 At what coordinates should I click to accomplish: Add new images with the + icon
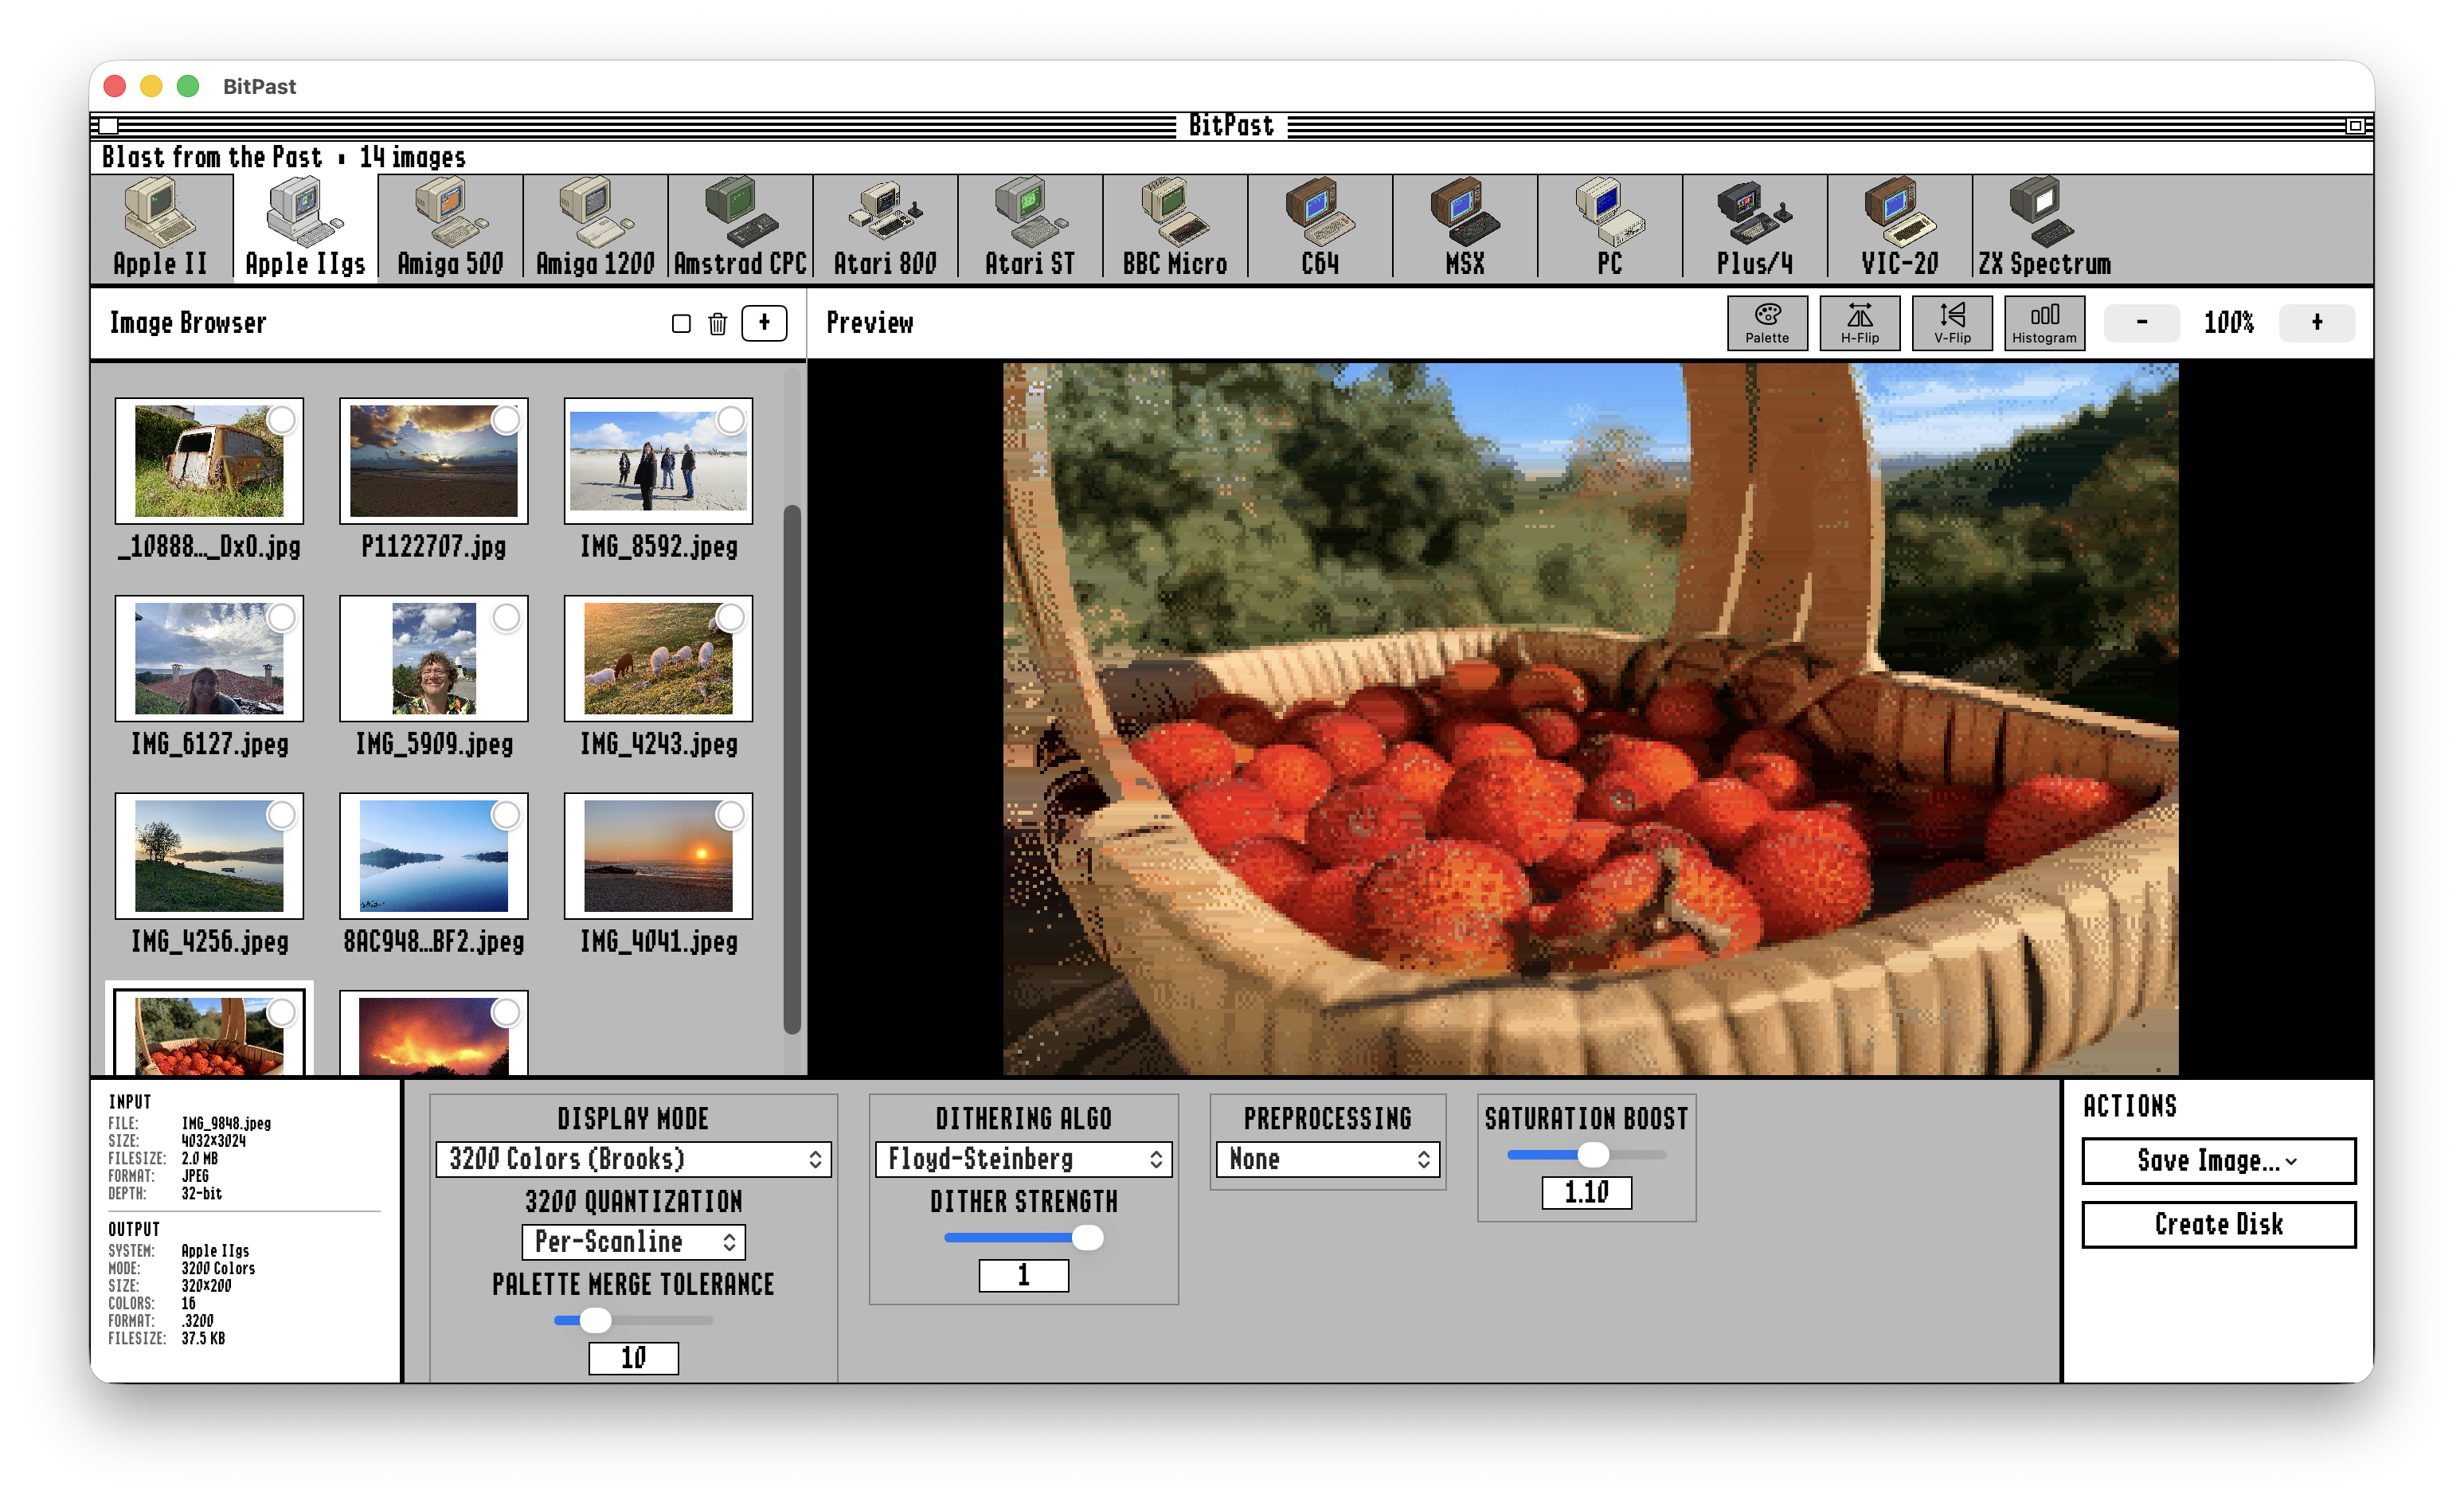tap(764, 323)
